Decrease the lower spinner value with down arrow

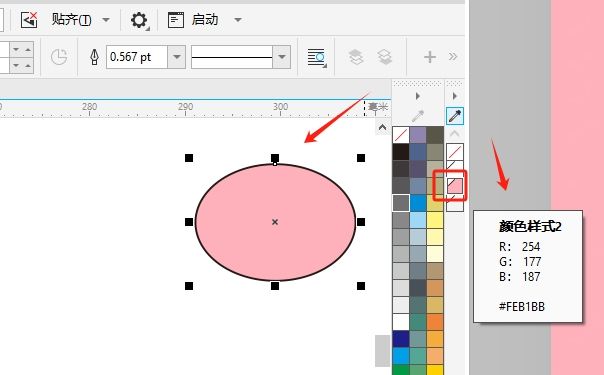click(x=16, y=65)
